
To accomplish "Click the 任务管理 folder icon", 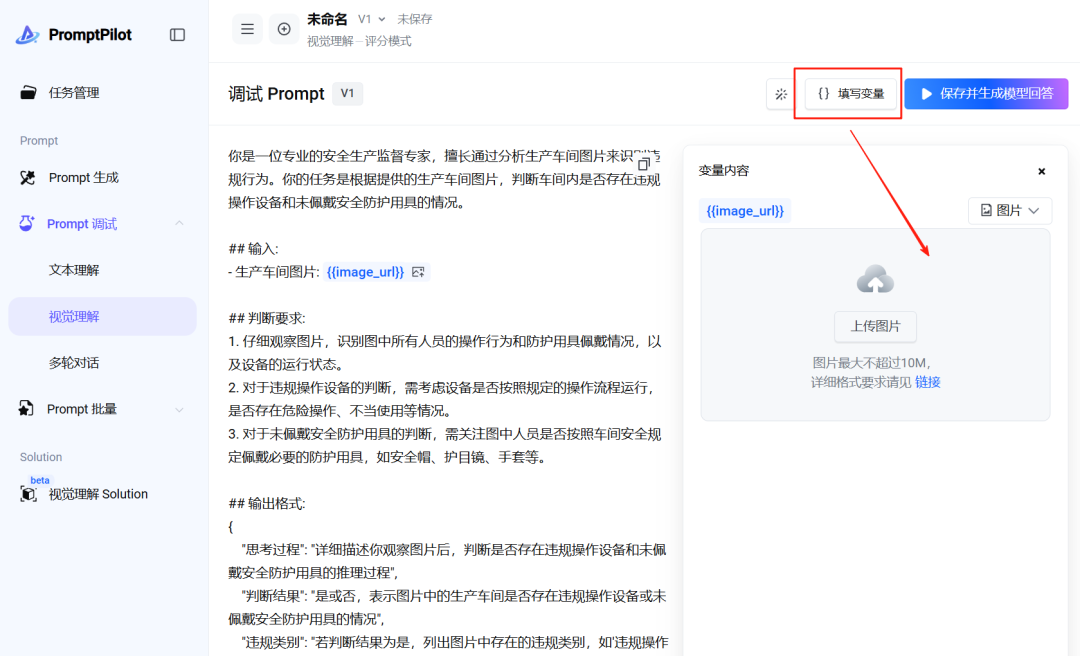I will point(28,92).
